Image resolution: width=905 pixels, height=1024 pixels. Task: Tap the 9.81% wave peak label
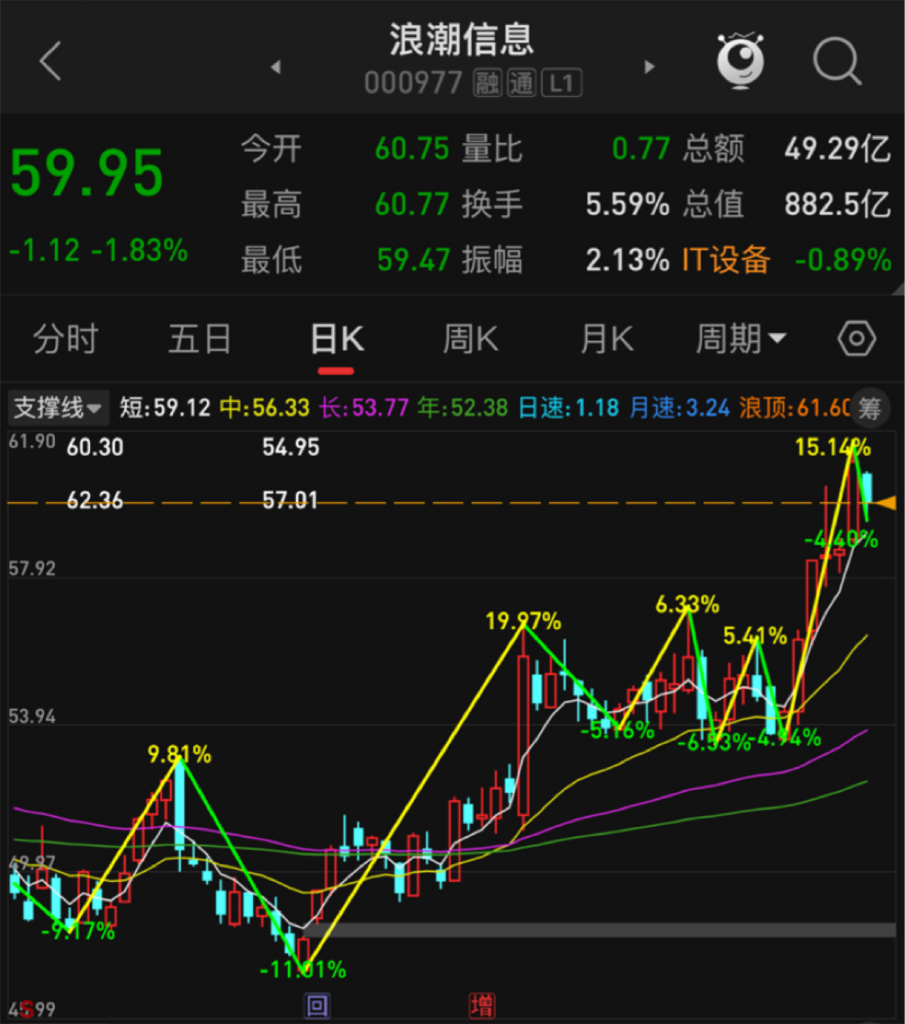(180, 755)
